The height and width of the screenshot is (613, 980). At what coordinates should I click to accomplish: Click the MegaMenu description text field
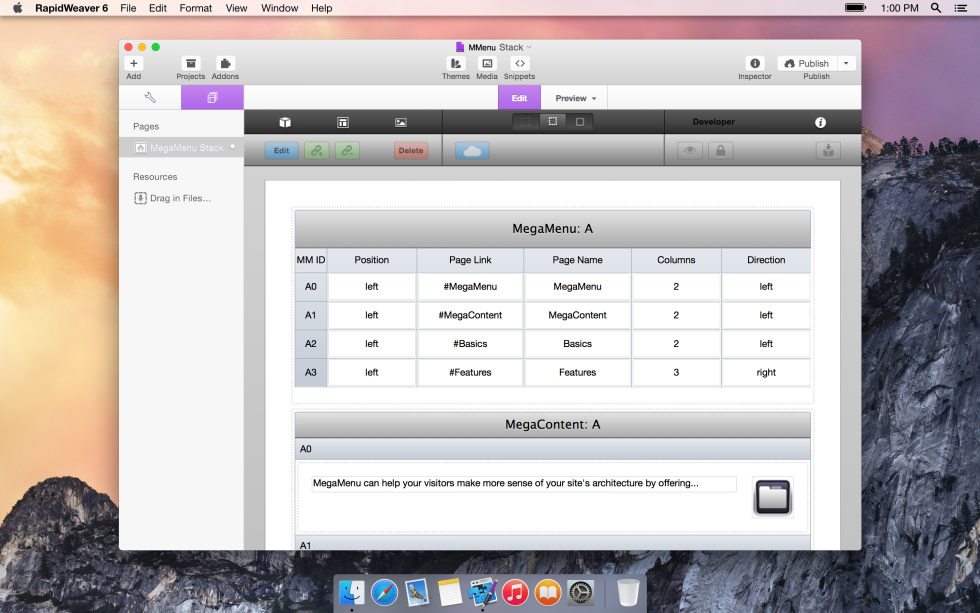point(524,483)
